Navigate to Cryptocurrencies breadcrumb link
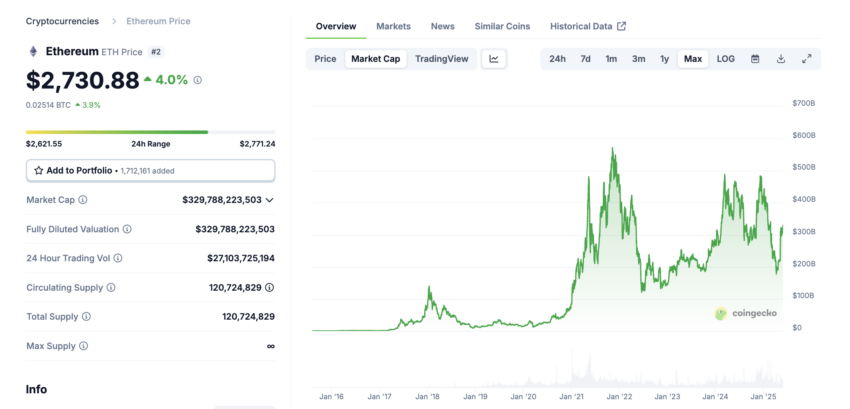850x409 pixels. tap(62, 21)
